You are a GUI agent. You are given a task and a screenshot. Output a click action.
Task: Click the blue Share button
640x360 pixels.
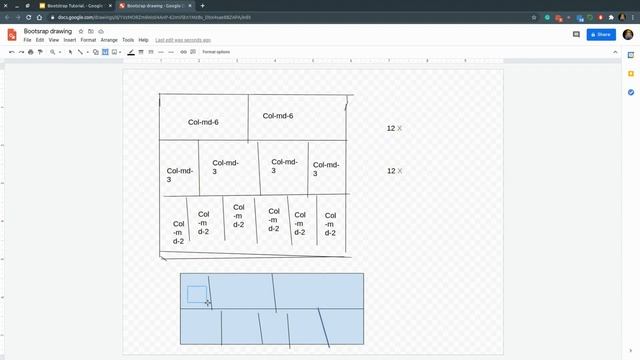coord(601,35)
